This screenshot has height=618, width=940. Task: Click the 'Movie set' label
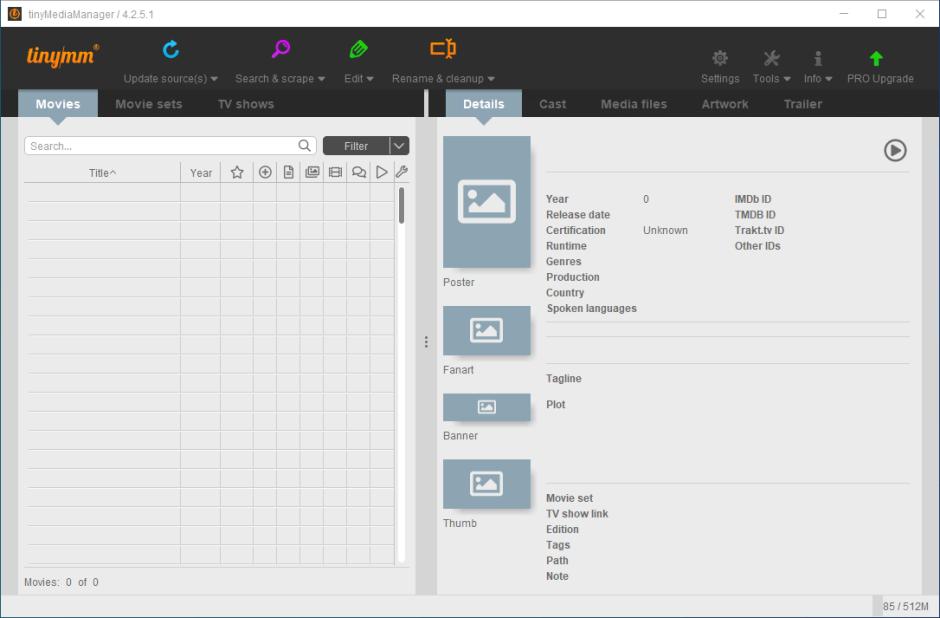pos(569,498)
